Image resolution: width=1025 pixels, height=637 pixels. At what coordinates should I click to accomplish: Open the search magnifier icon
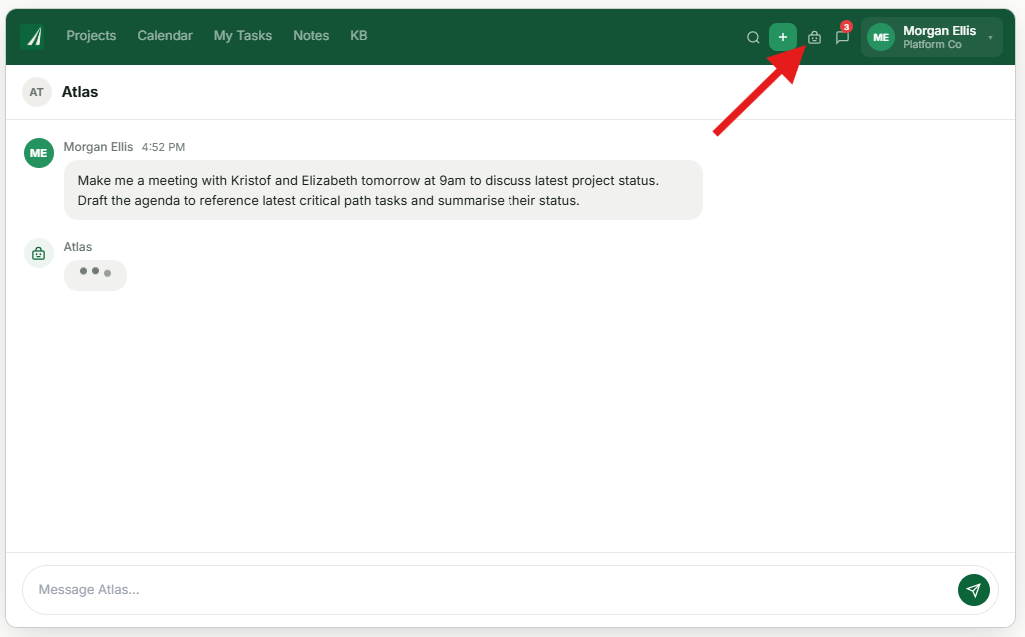click(753, 37)
